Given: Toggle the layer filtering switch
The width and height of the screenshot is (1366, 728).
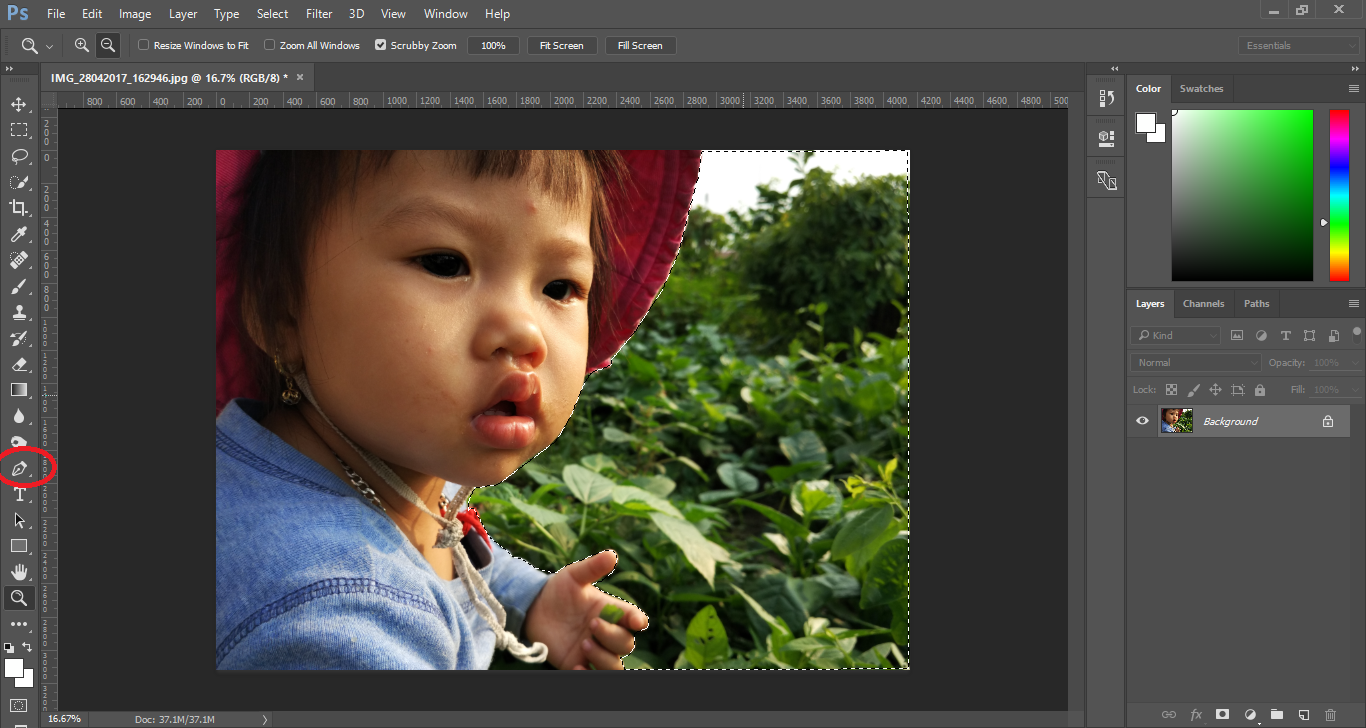Looking at the screenshot, I should tap(1357, 333).
